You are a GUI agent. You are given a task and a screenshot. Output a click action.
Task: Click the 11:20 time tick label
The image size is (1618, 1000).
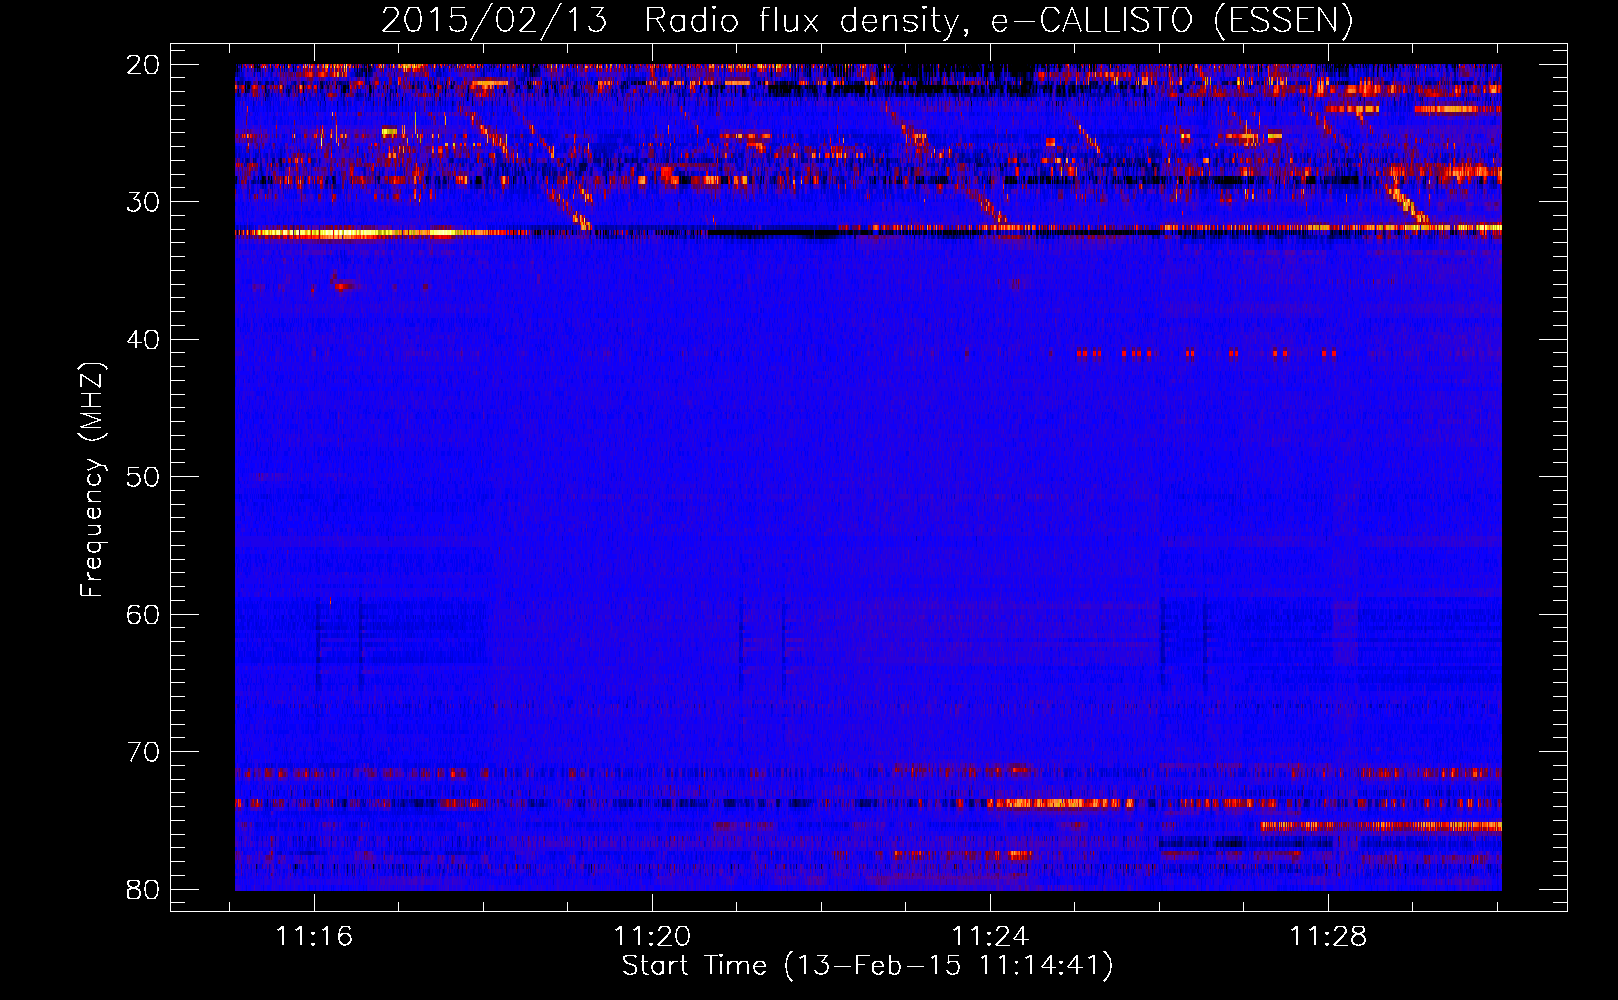[652, 937]
